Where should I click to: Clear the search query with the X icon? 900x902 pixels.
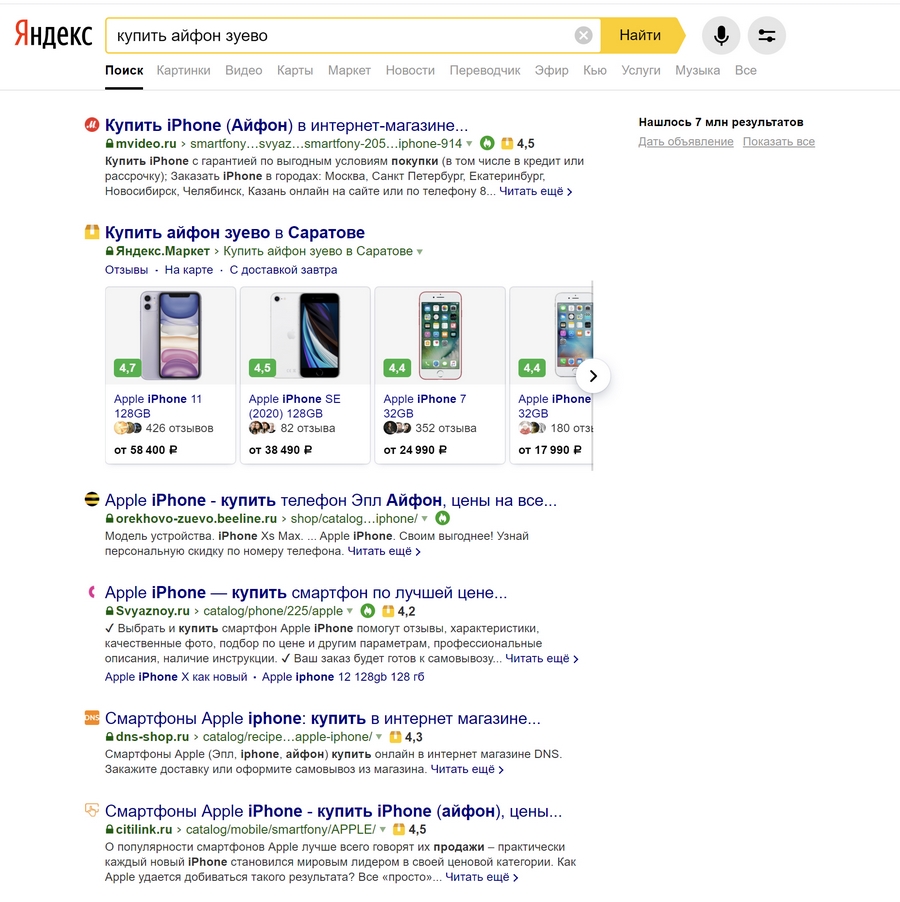(x=583, y=35)
